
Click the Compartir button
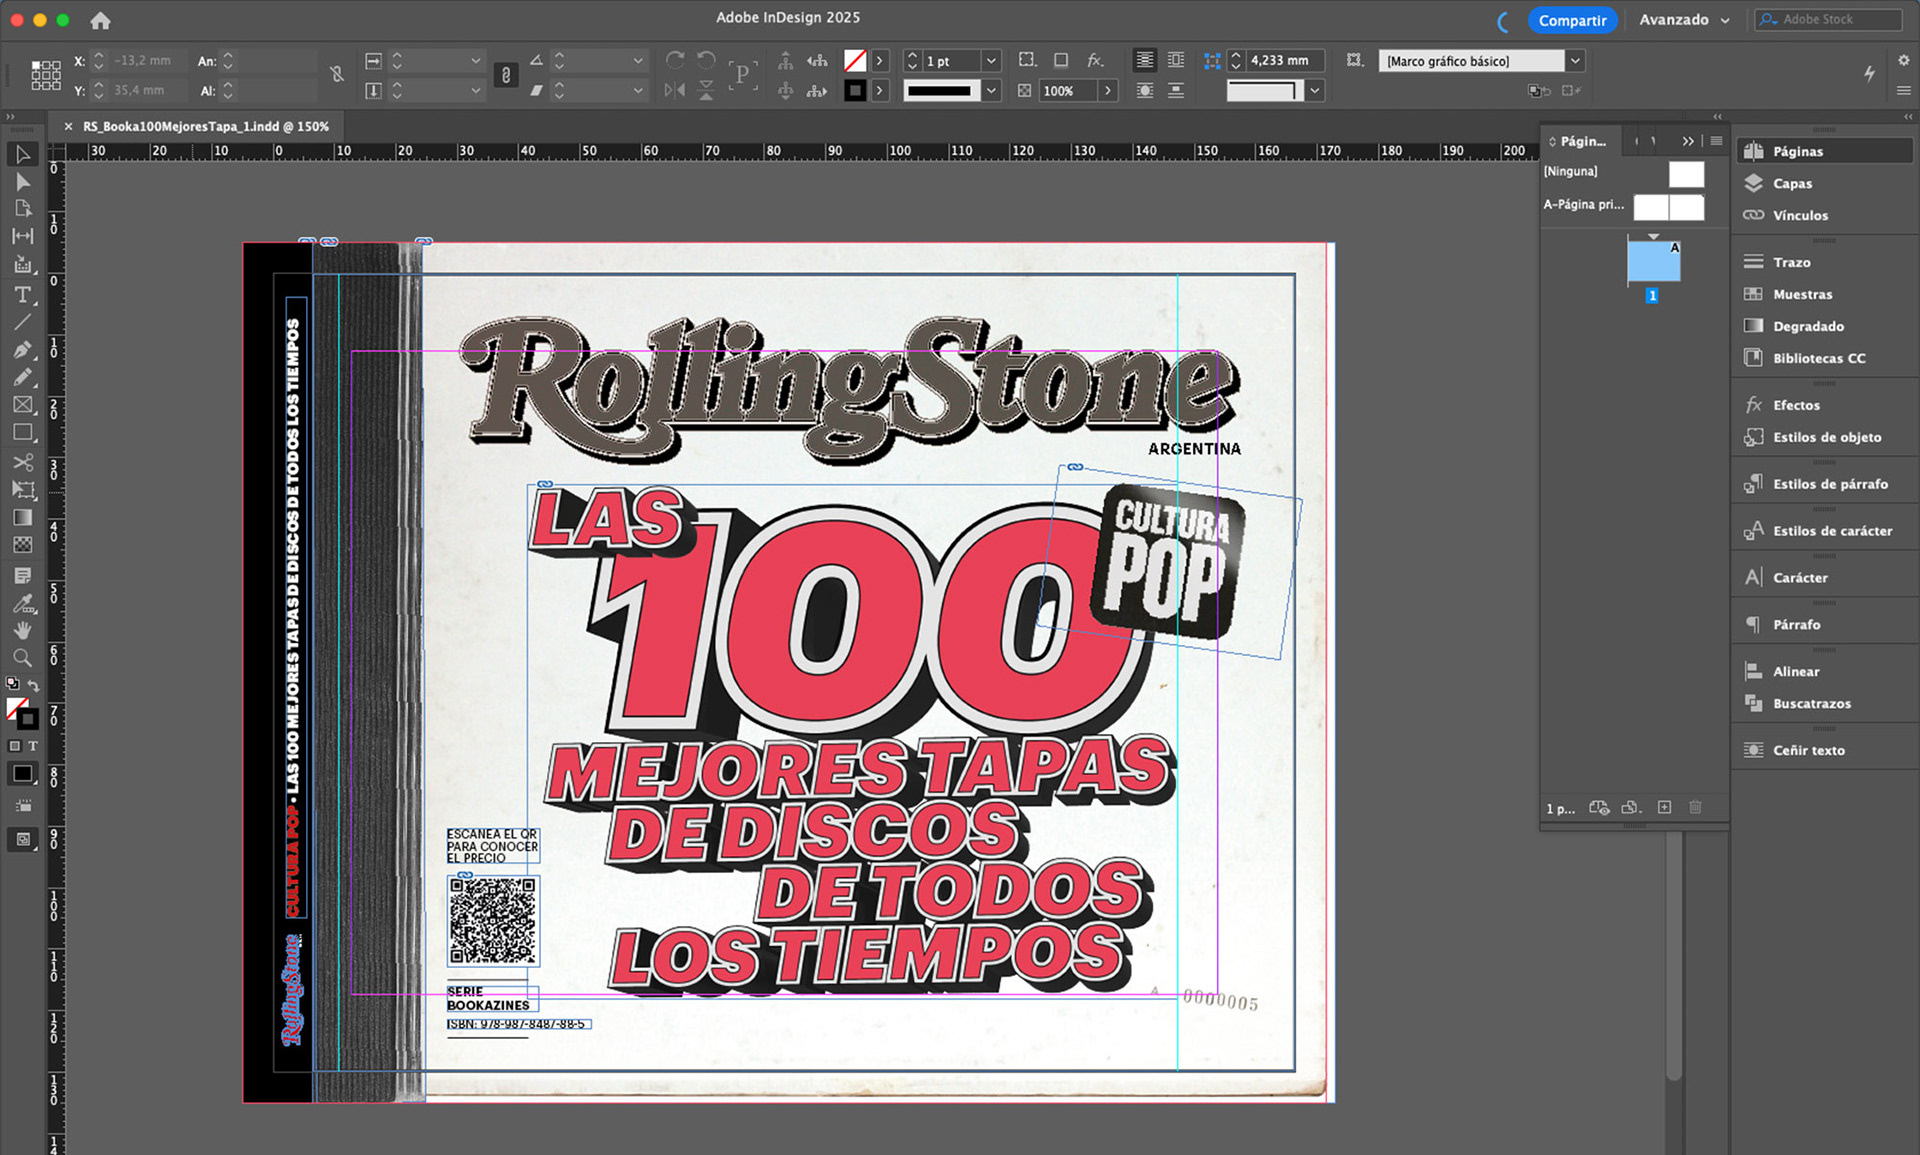(x=1572, y=20)
